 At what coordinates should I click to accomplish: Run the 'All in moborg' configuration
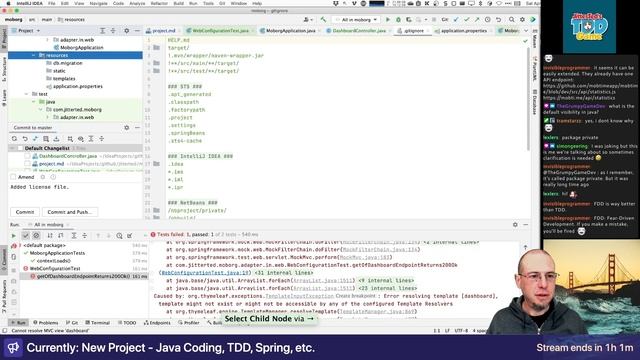tap(388, 19)
